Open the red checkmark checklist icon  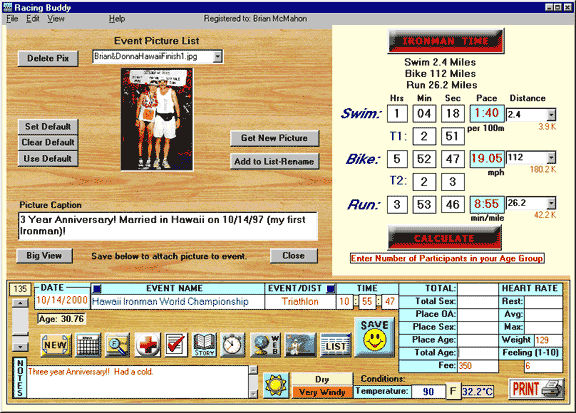[x=176, y=345]
